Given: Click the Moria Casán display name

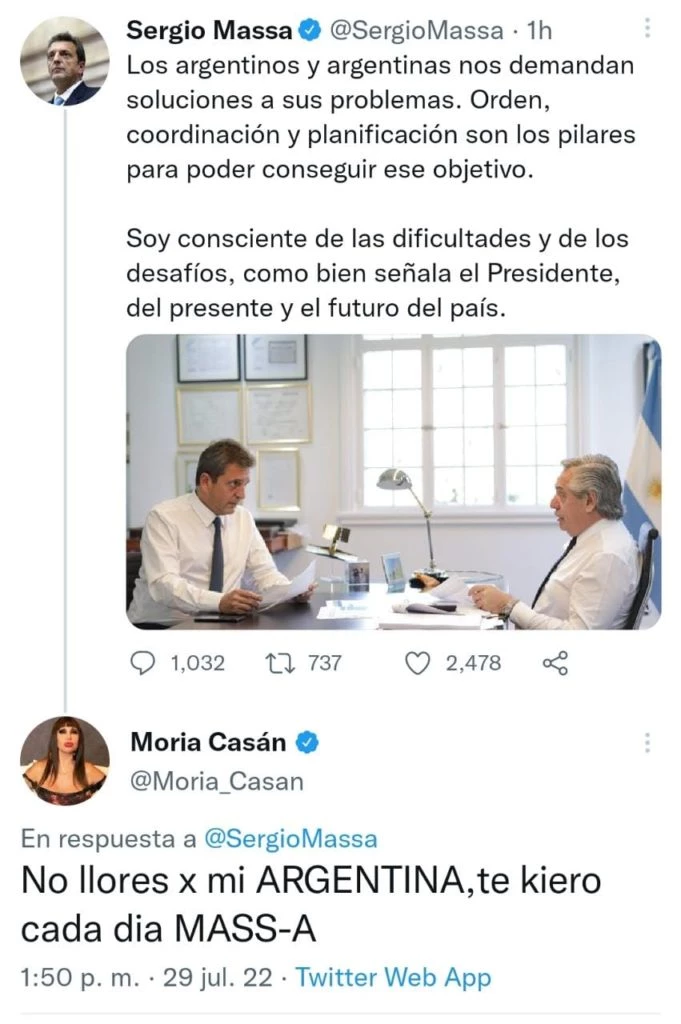Looking at the screenshot, I should pyautogui.click(x=208, y=743).
